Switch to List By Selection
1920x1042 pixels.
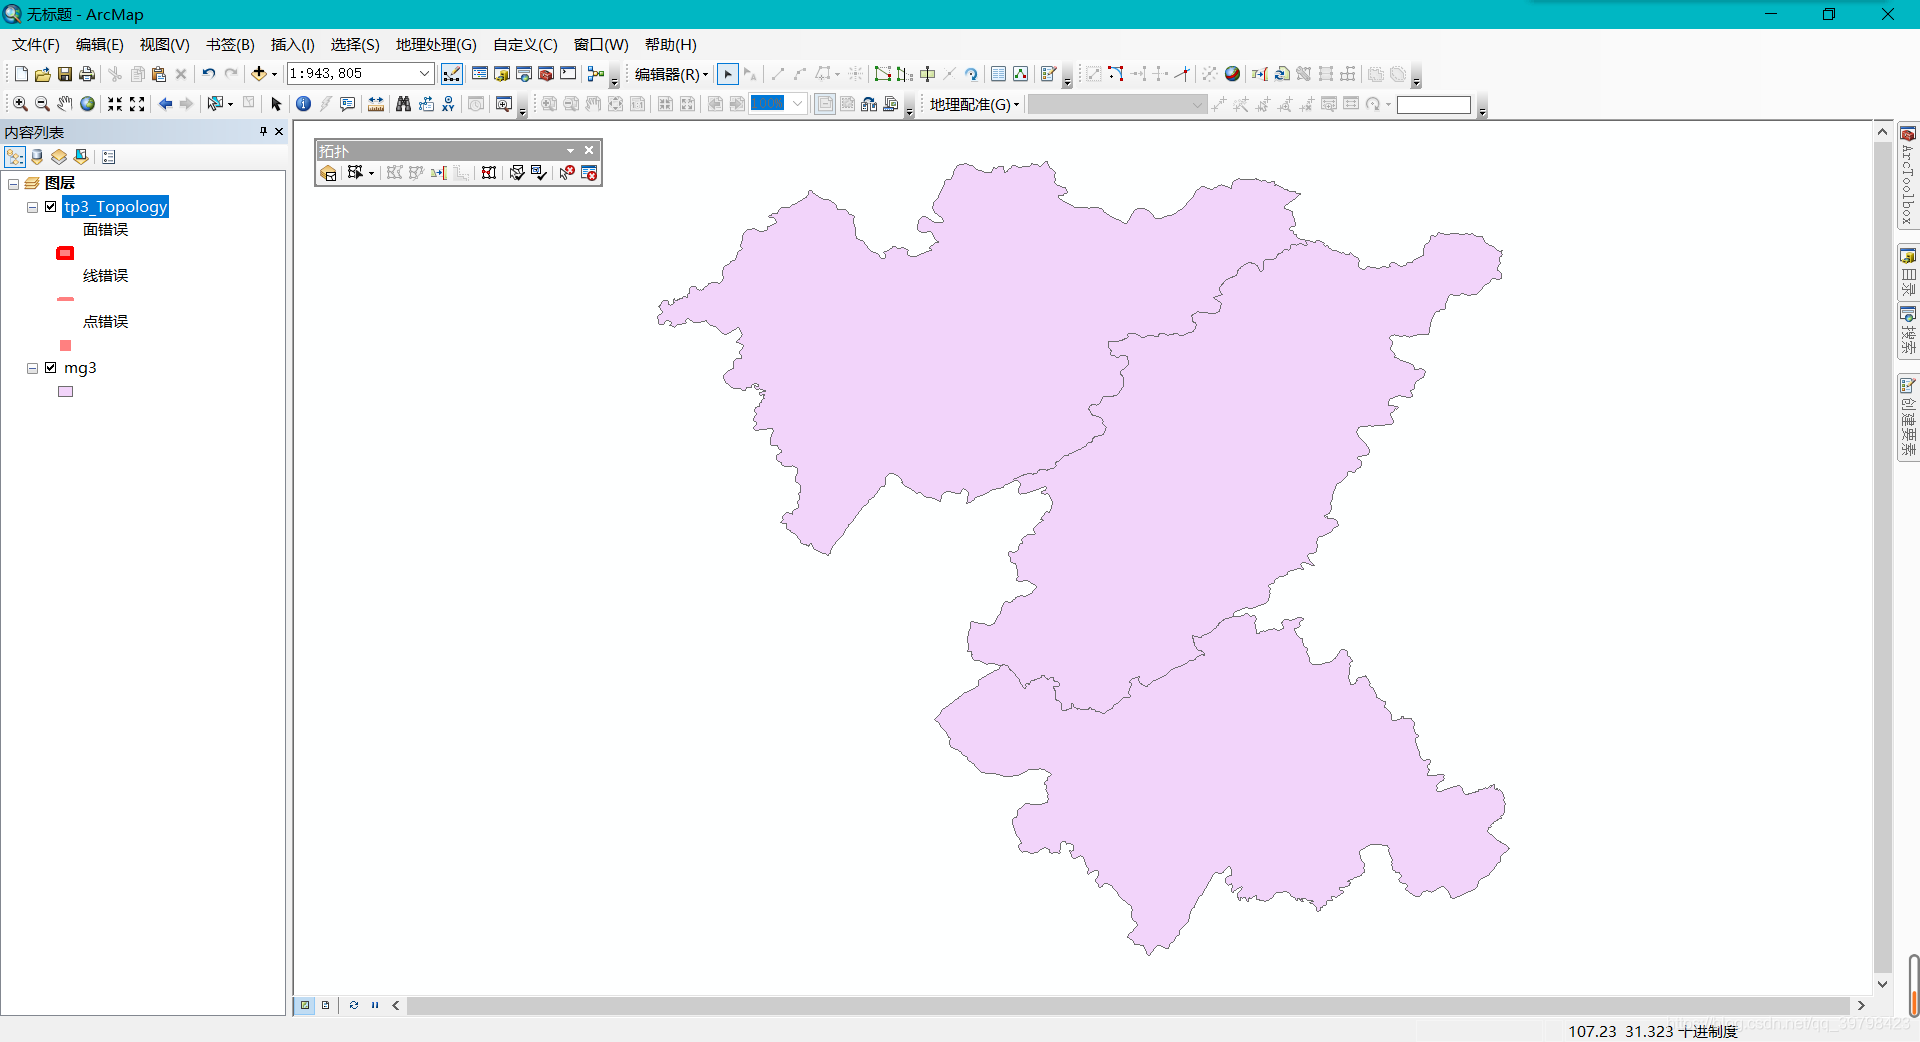(82, 157)
